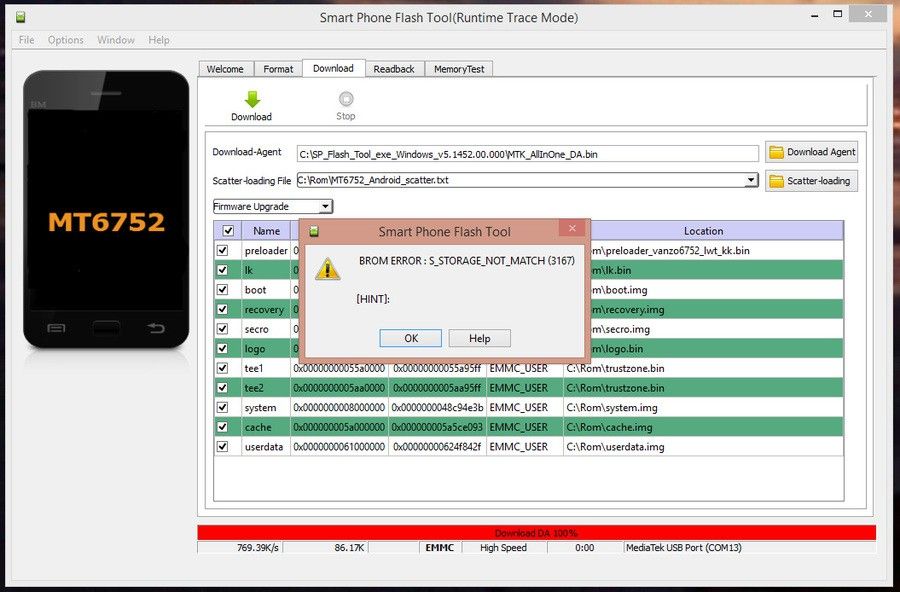The image size is (900, 592).
Task: Uncheck the tee2 partition checkbox
Action: pyautogui.click(x=222, y=388)
